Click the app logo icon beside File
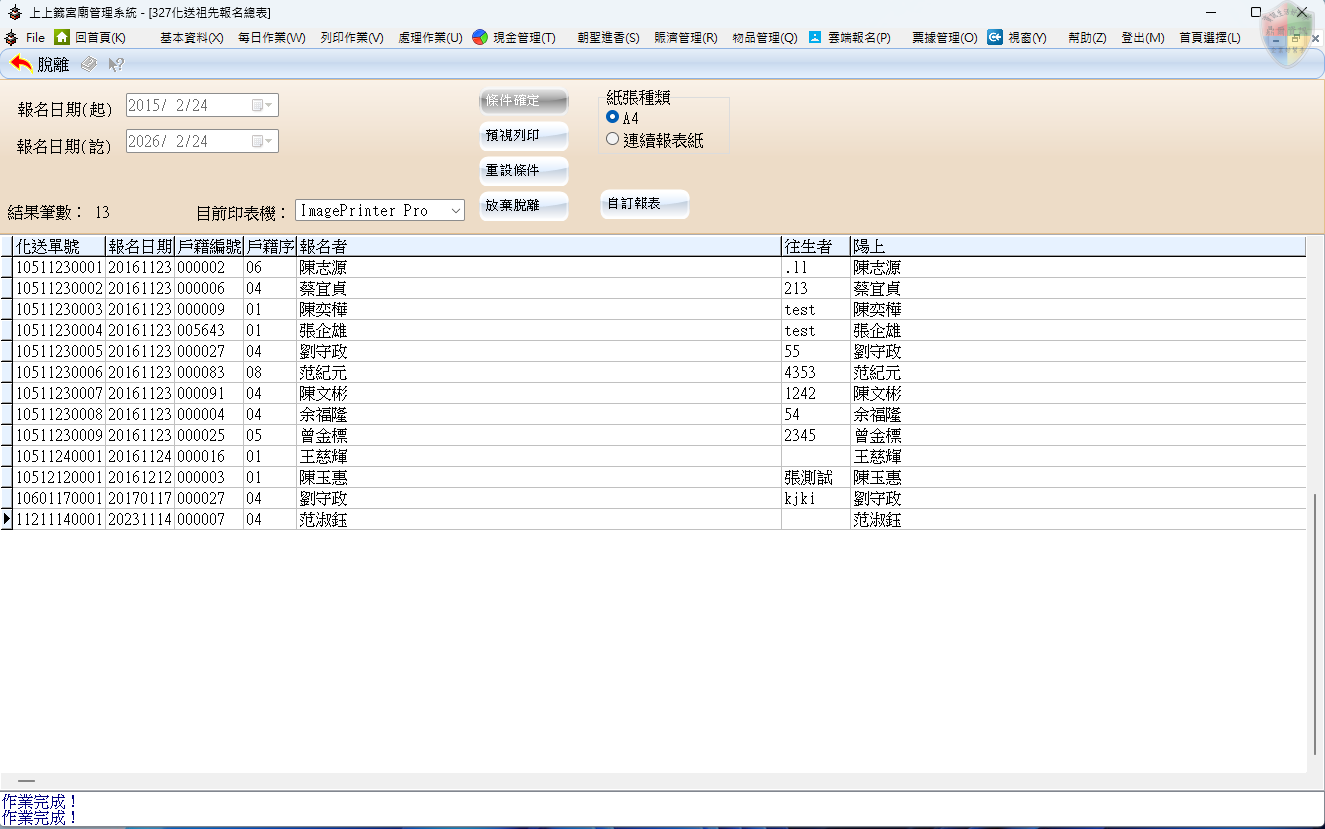Viewport: 1325px width, 829px height. [11, 37]
